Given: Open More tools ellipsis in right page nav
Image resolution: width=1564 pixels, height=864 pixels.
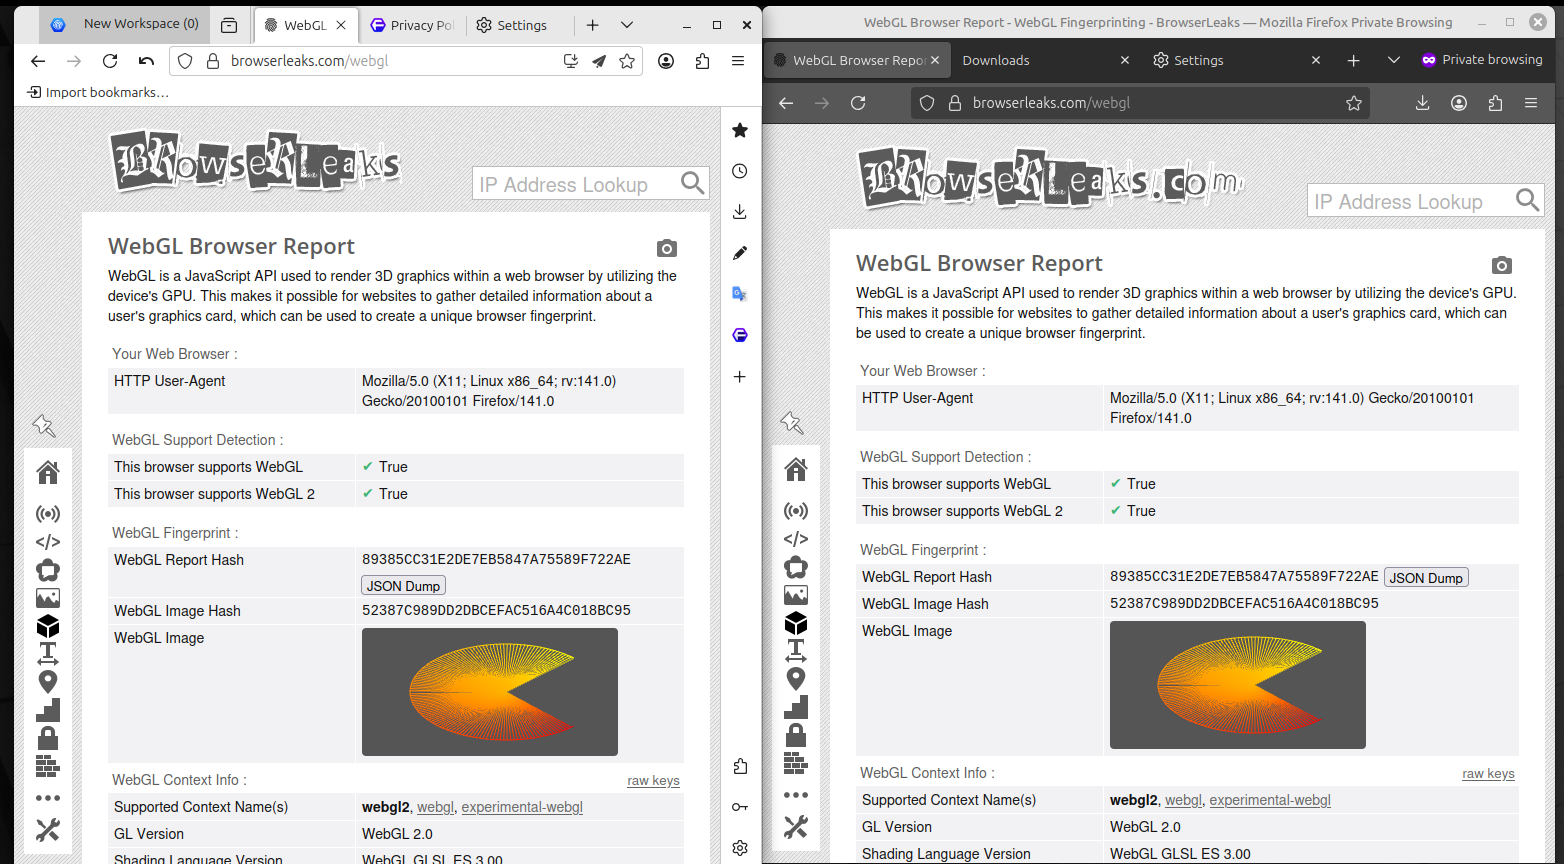Looking at the screenshot, I should tap(796, 795).
